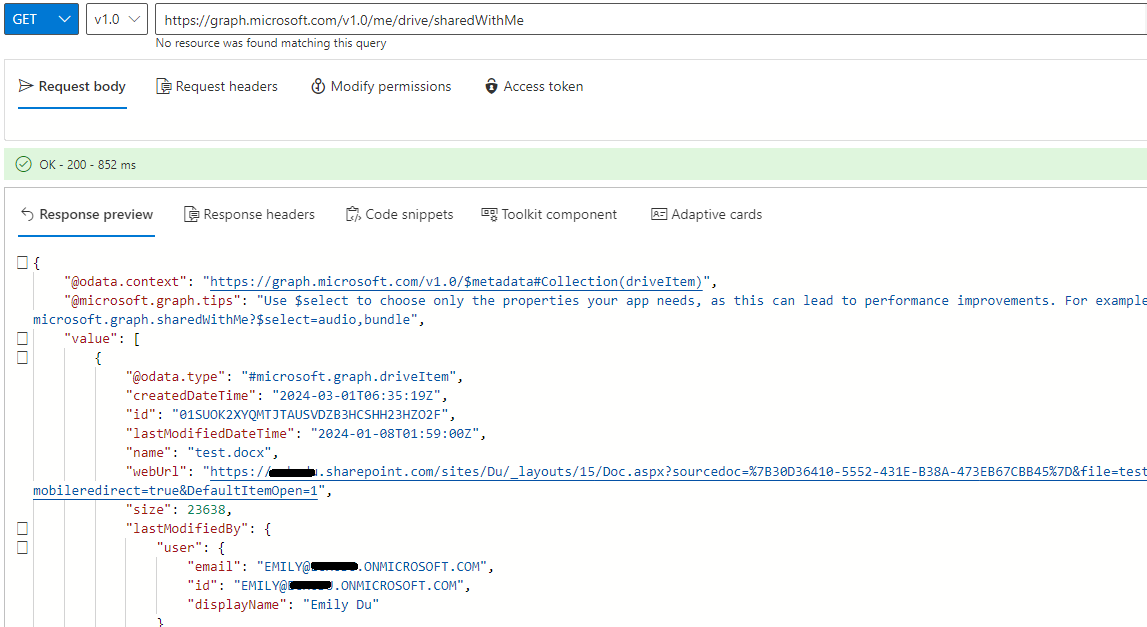Screen dimensions: 1147x627
Task: Click the "email" key in user object
Action: pyautogui.click(x=214, y=567)
